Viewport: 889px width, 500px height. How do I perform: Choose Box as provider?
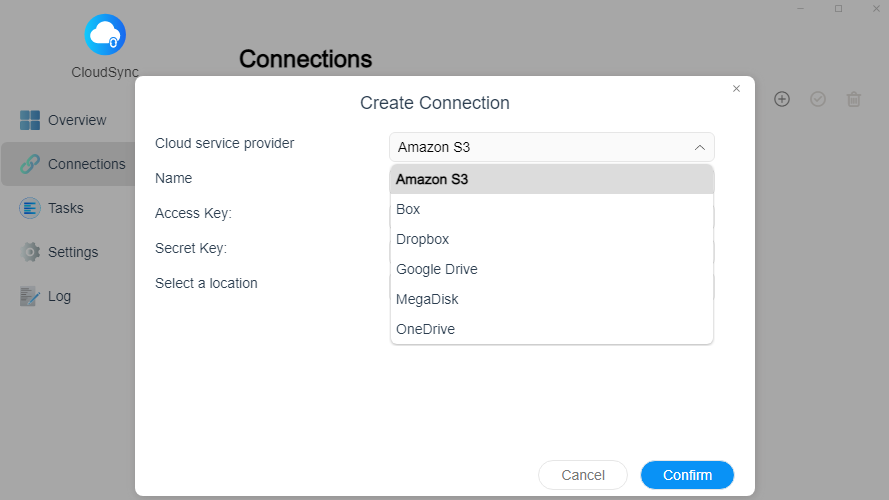[552, 209]
